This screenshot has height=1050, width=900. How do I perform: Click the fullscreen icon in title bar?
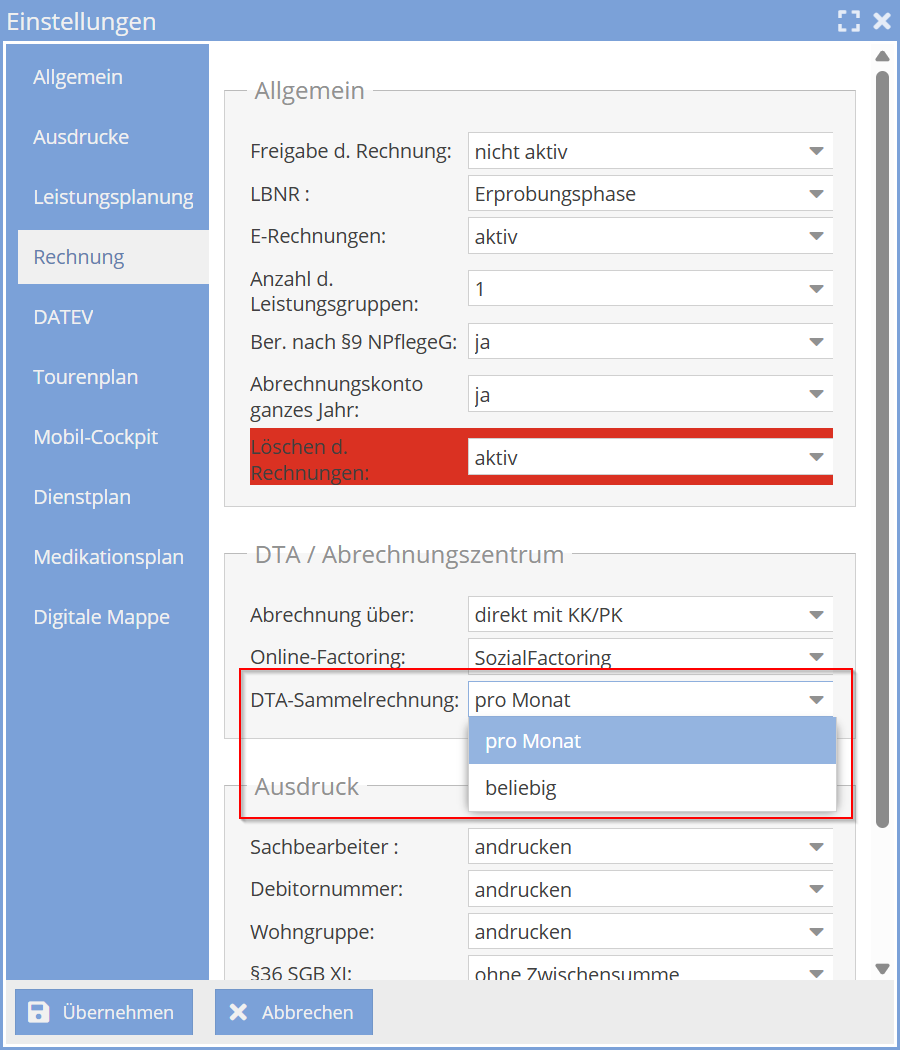click(849, 21)
